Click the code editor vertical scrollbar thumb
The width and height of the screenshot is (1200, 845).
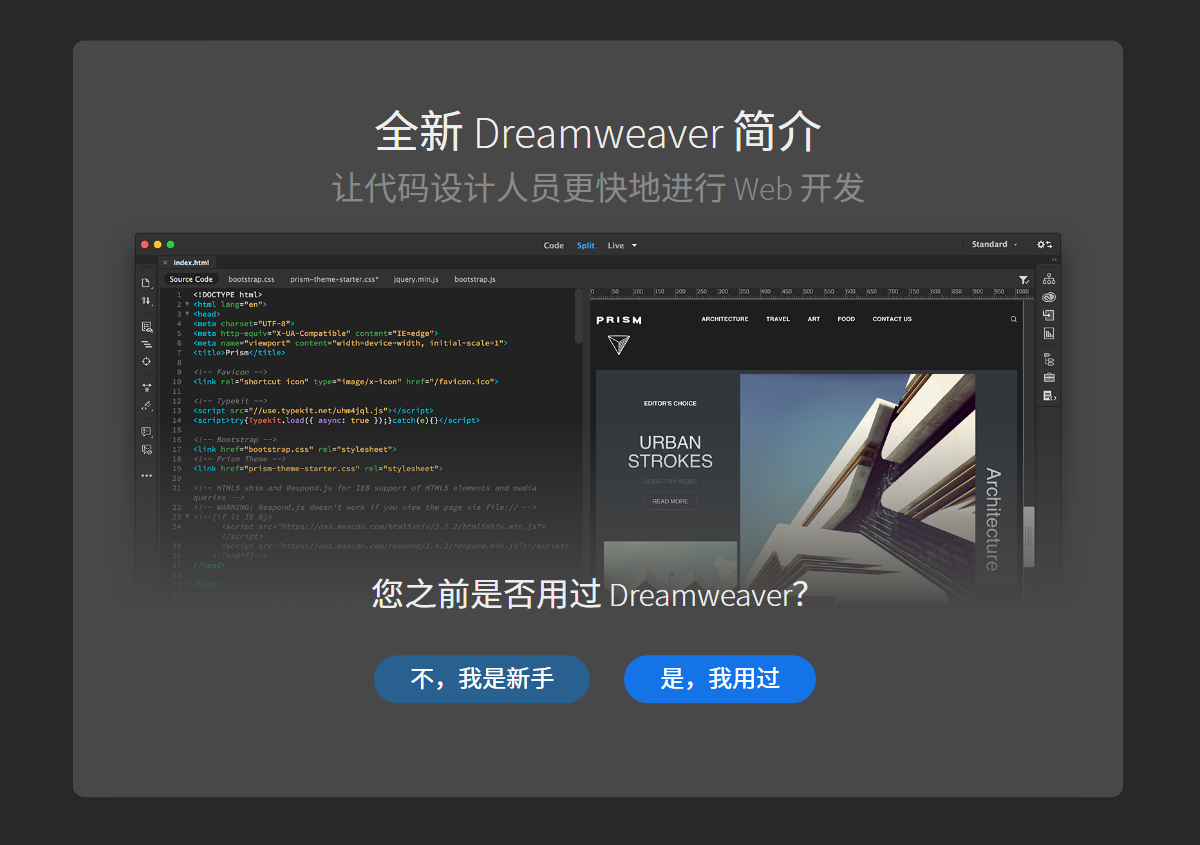pos(579,317)
